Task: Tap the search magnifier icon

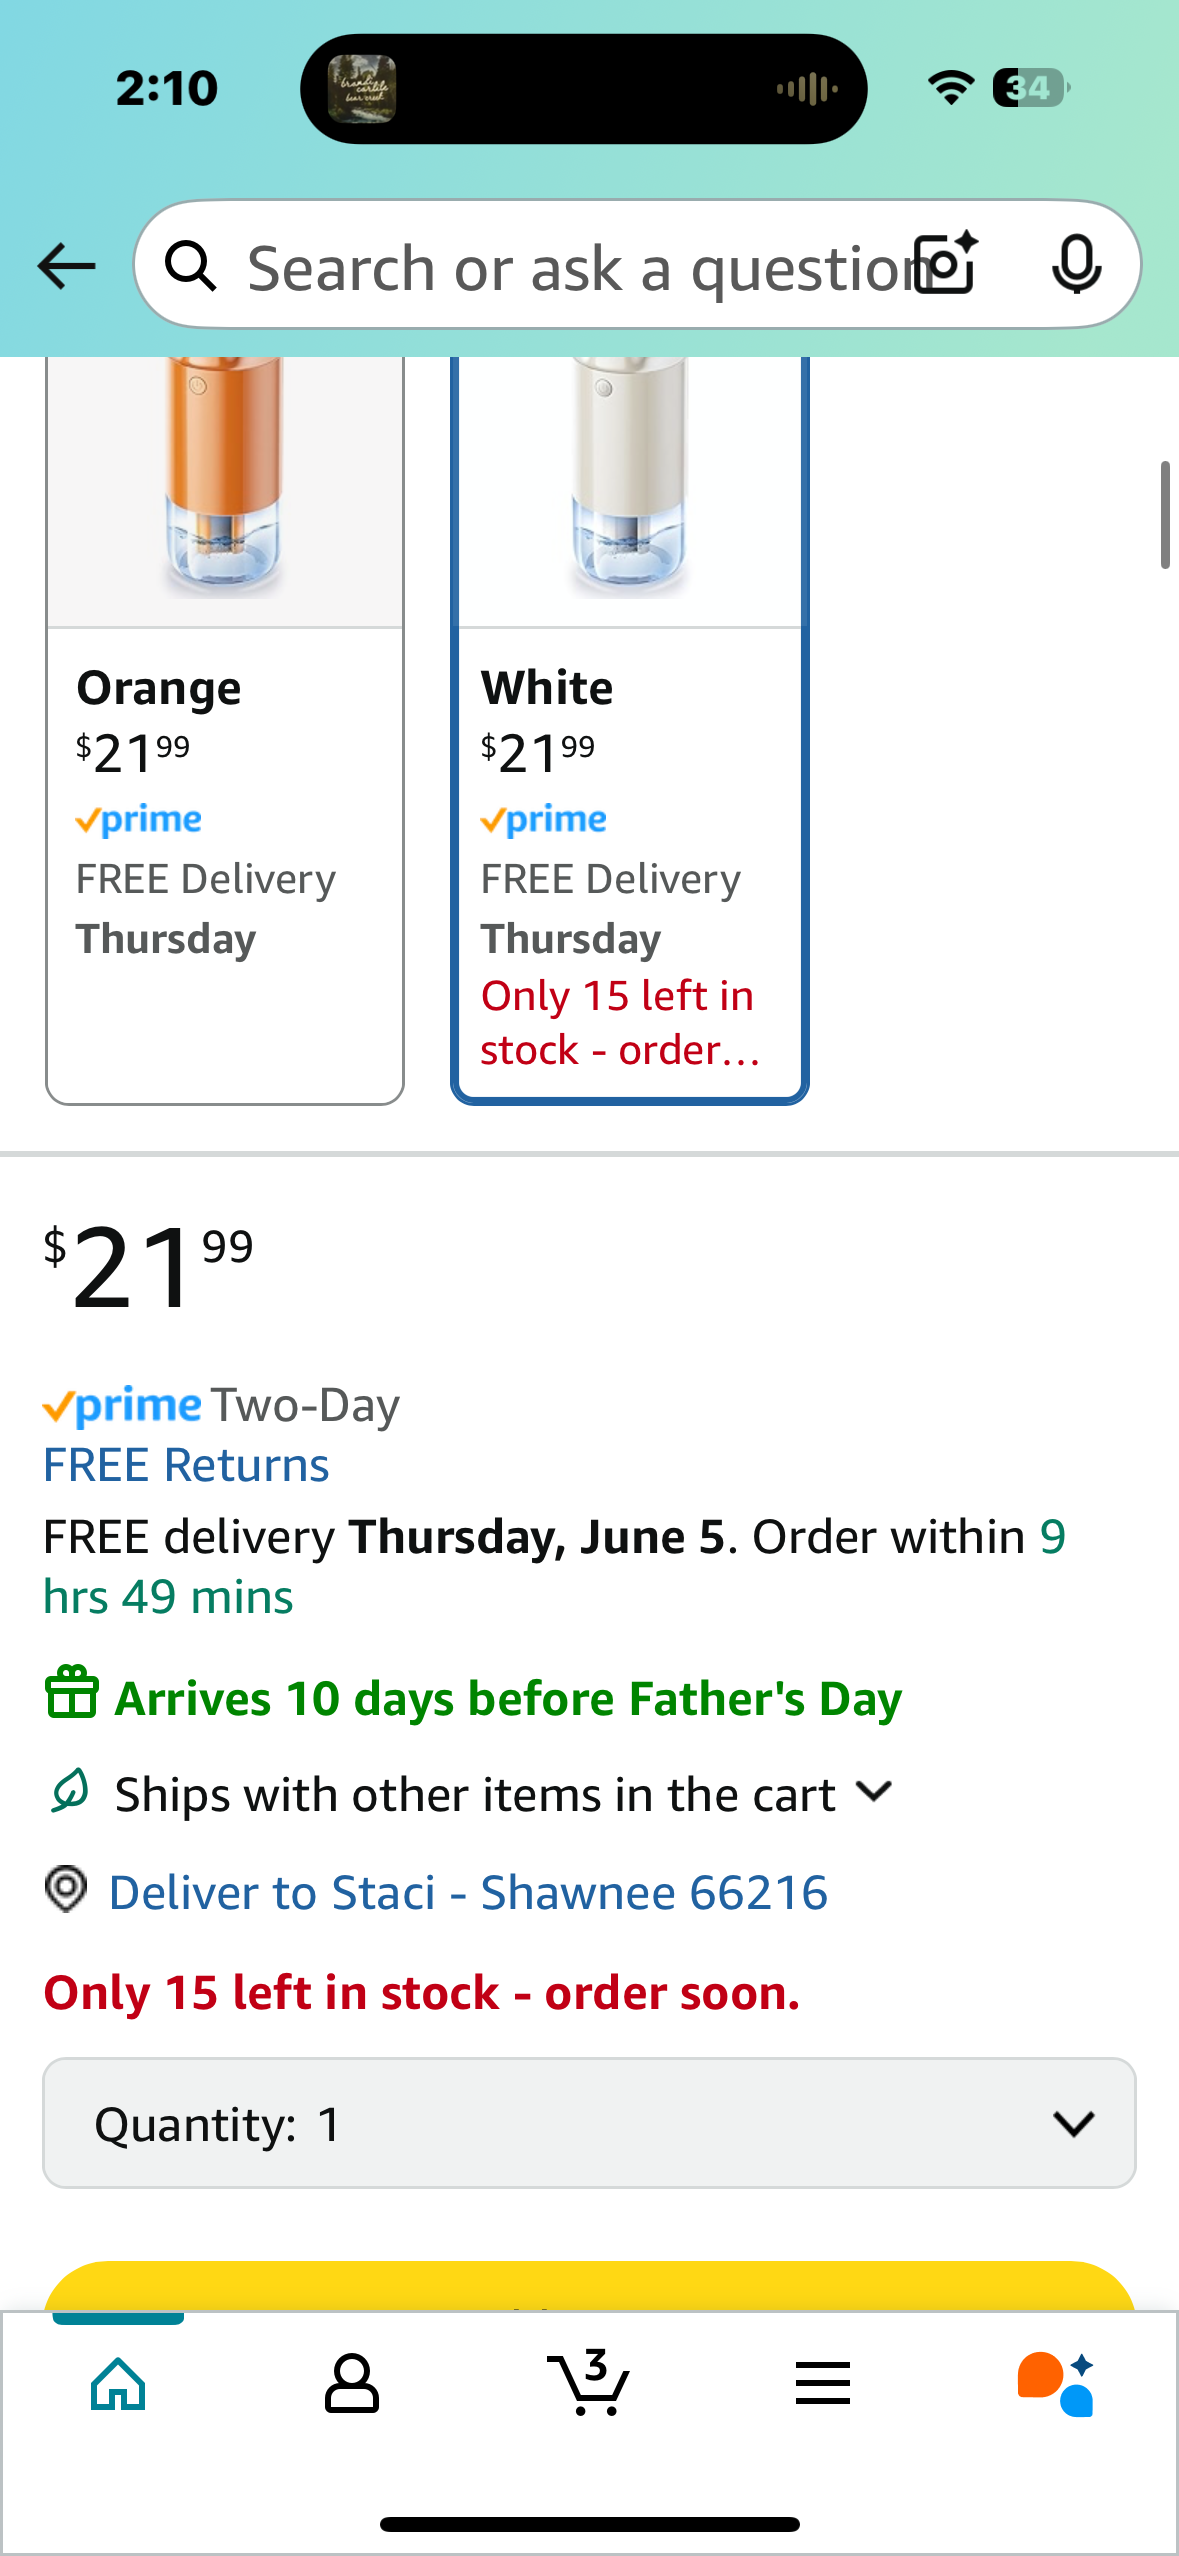Action: pyautogui.click(x=191, y=266)
